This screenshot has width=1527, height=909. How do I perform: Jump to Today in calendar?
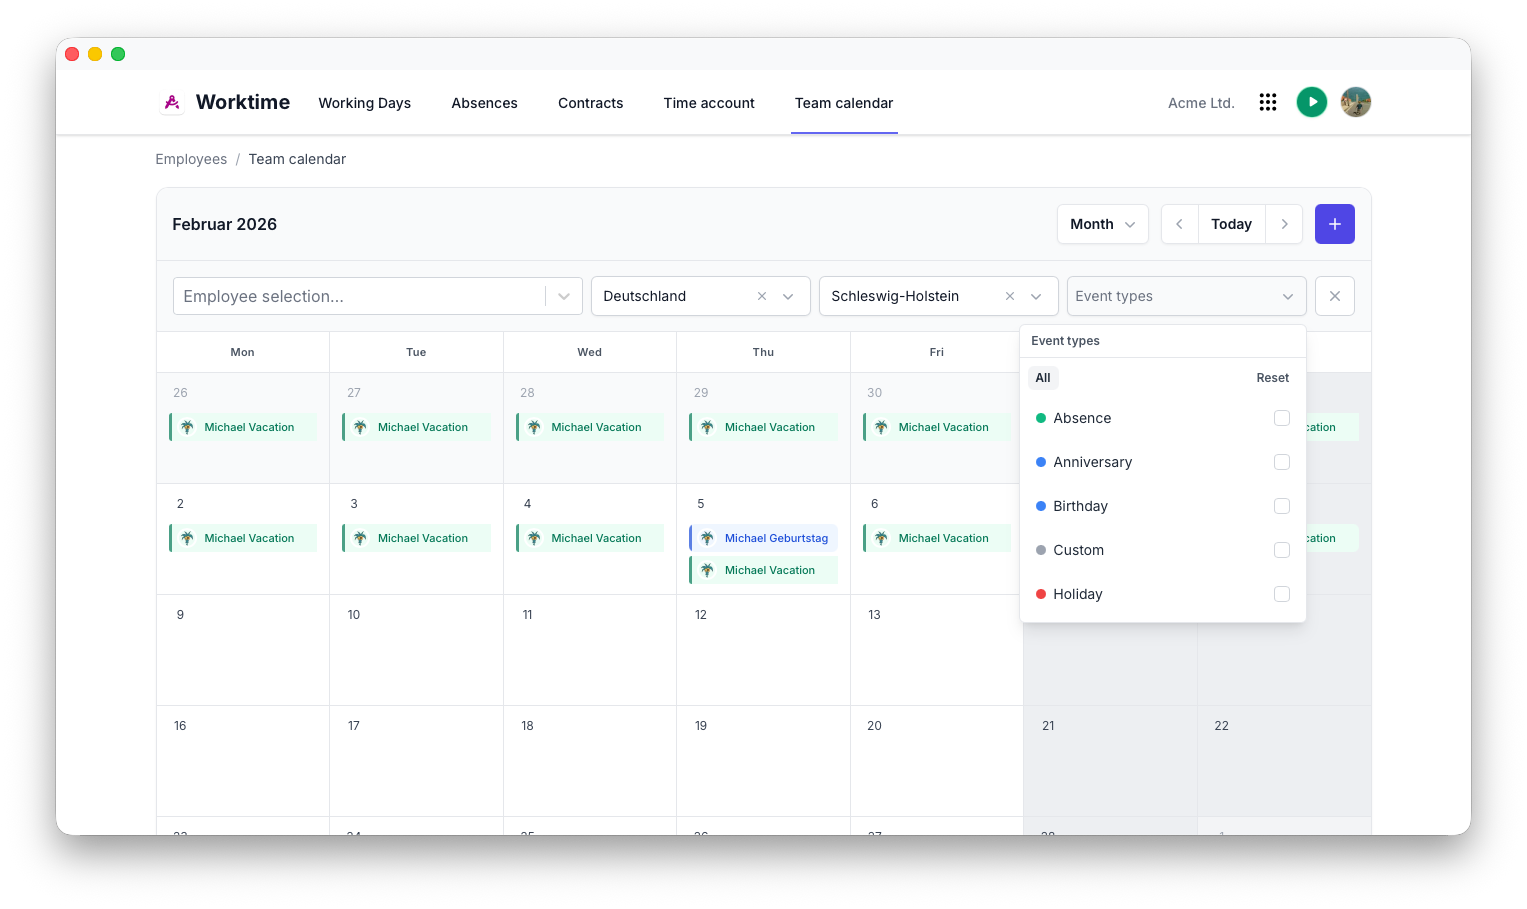[1232, 224]
